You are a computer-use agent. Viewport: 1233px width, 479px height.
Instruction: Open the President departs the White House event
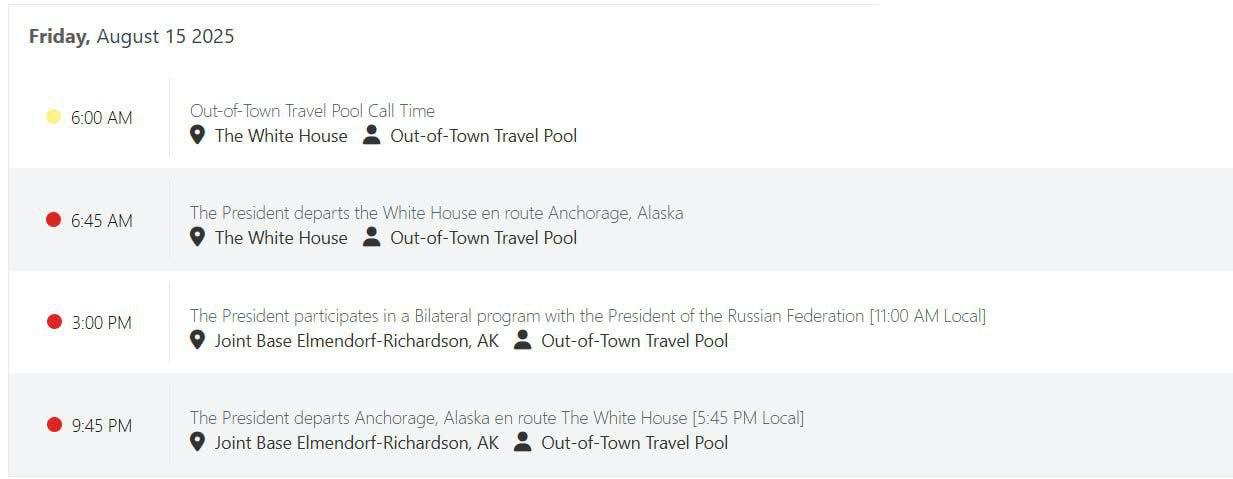436,213
